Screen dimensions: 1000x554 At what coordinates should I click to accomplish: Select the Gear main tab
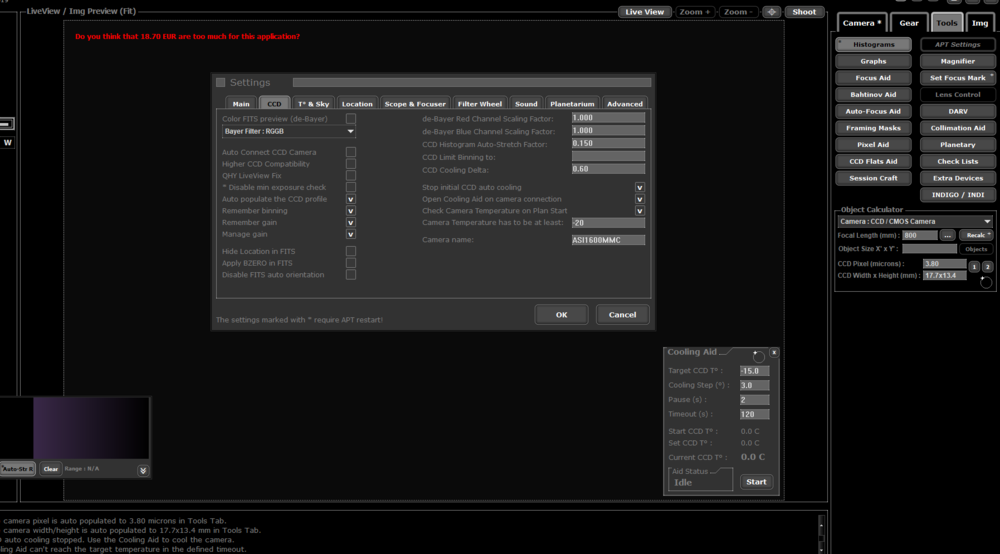909,23
